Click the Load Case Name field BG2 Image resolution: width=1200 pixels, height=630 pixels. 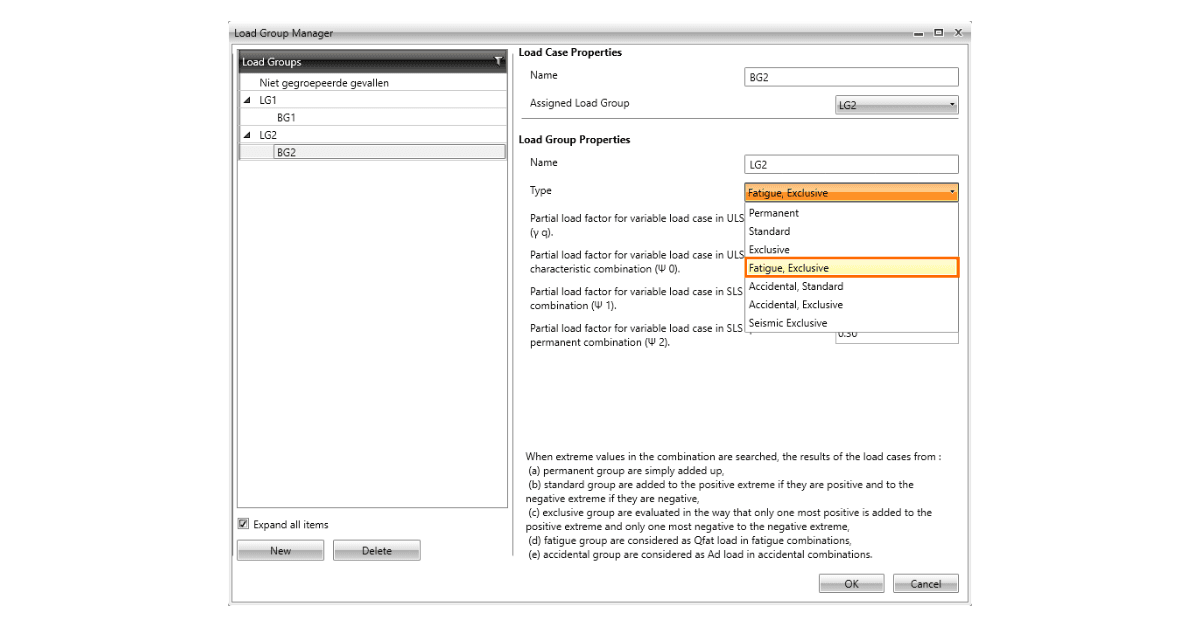coord(852,77)
